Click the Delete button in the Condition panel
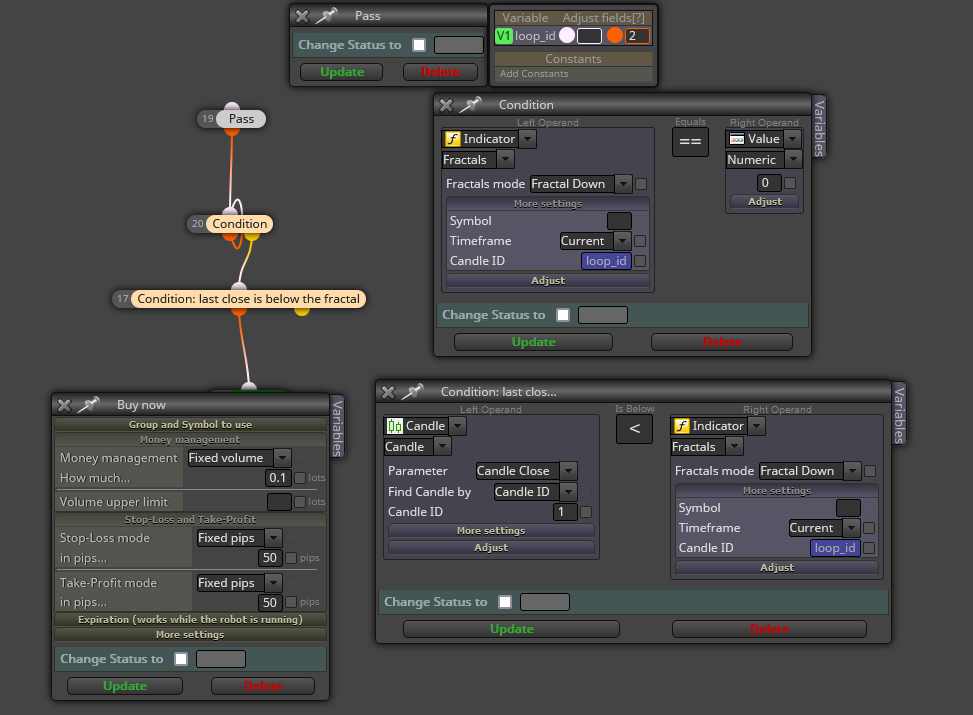The height and width of the screenshot is (715, 973). 722,342
